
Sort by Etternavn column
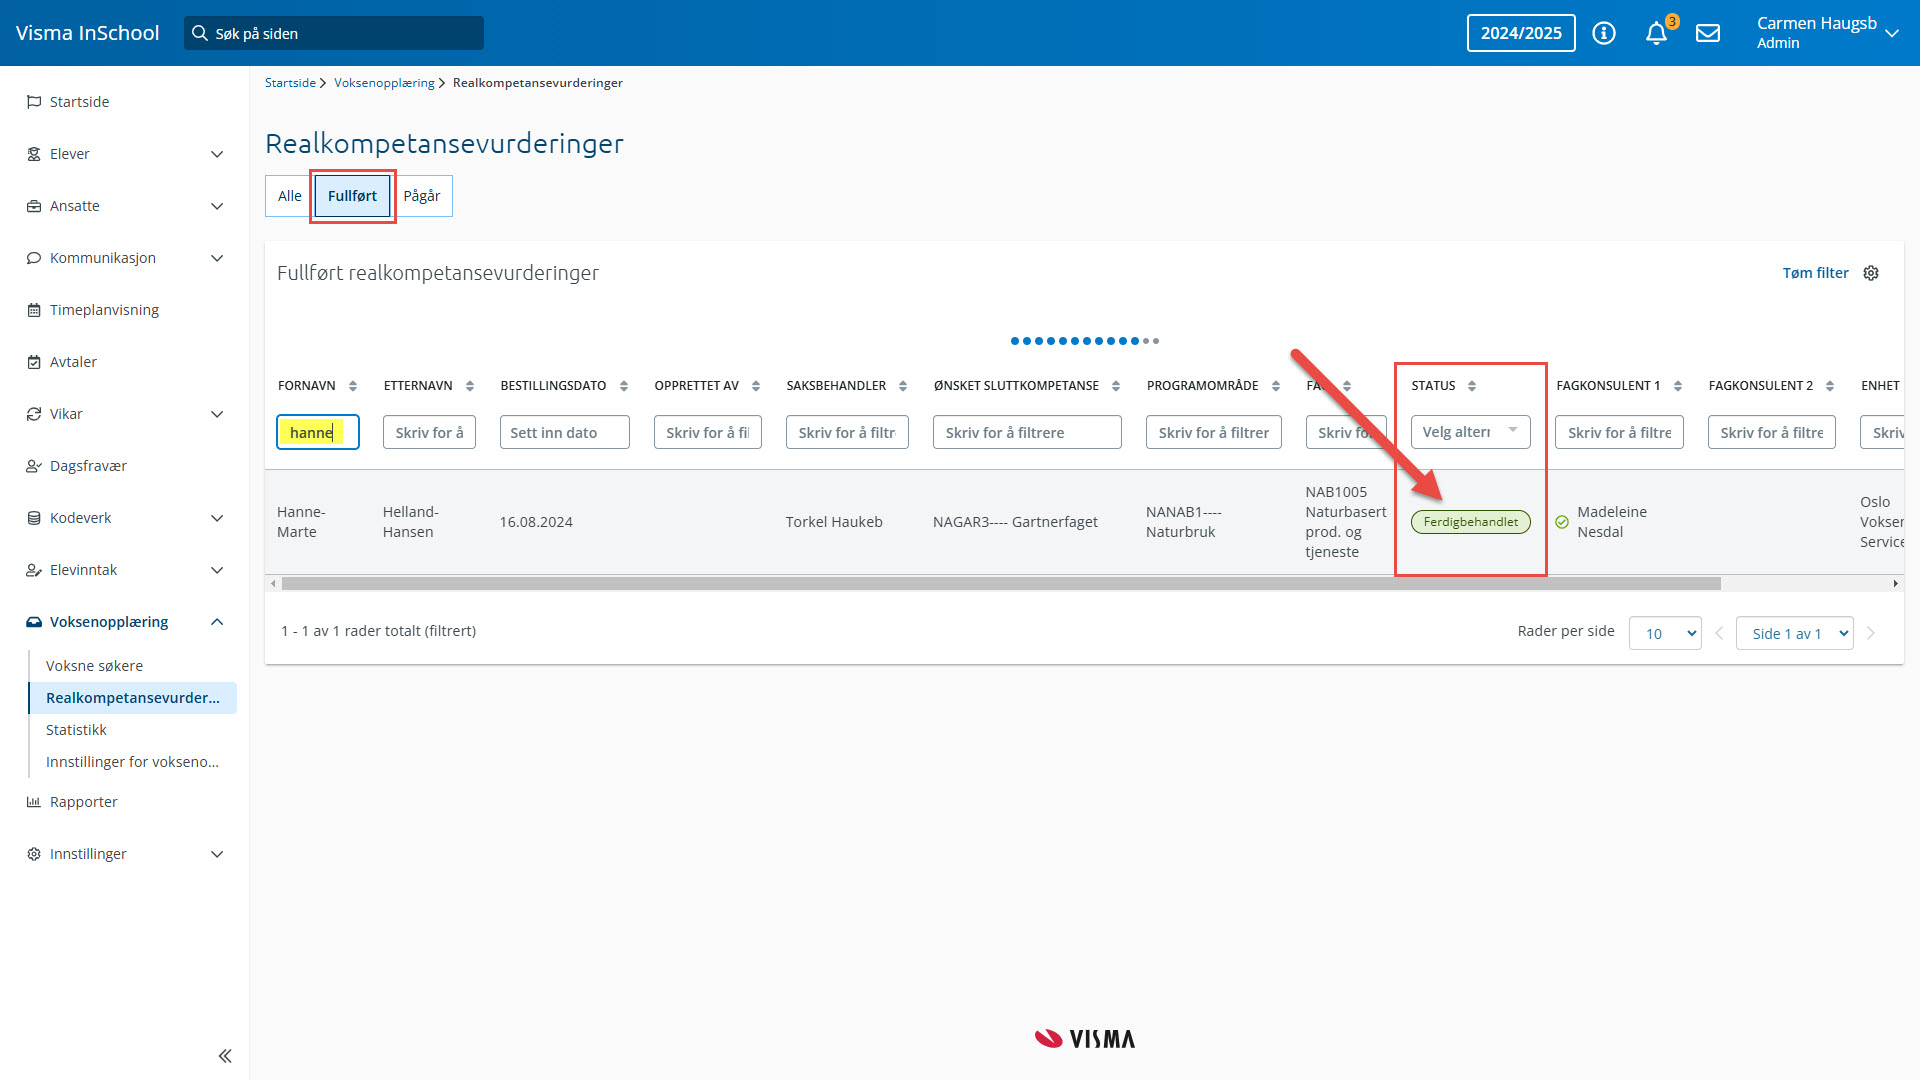470,386
